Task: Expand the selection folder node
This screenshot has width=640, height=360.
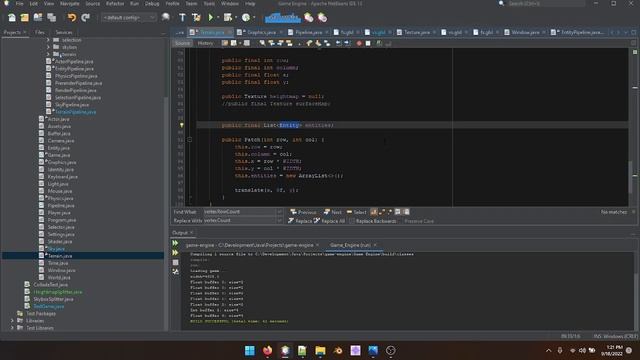Action: 48,40
